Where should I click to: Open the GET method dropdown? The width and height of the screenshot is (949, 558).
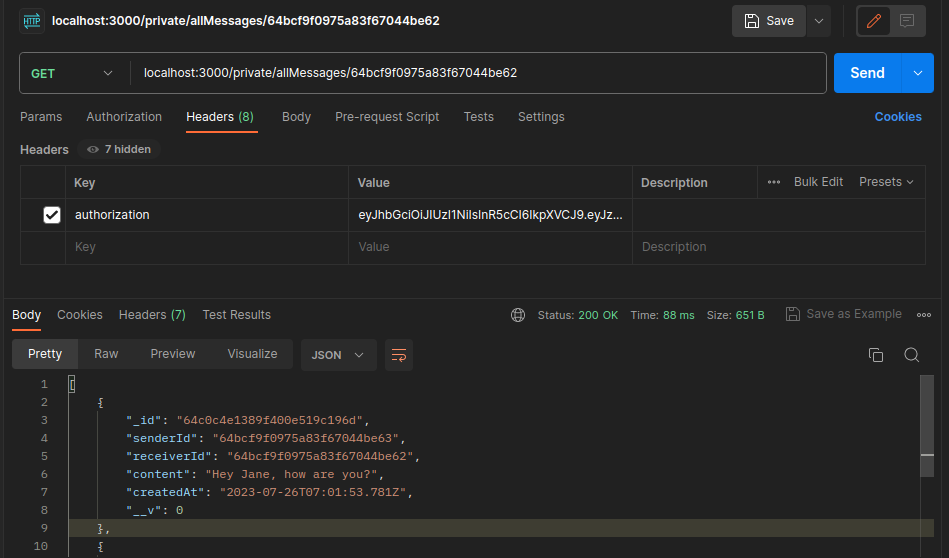pos(73,73)
